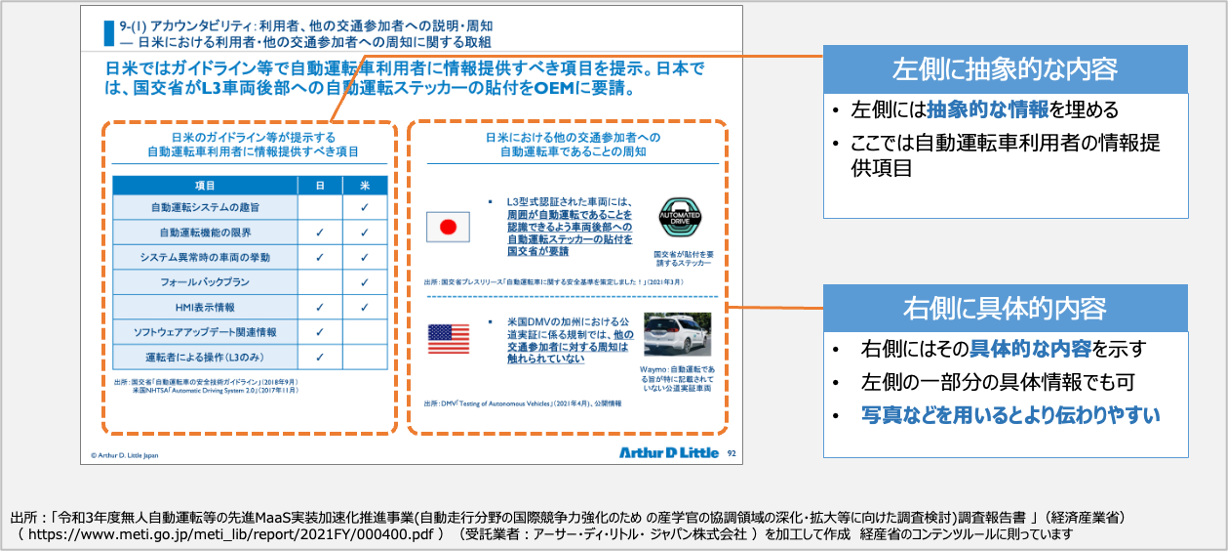Click the 米国DMVの加州における description text
The image size is (1228, 552).
(x=570, y=341)
